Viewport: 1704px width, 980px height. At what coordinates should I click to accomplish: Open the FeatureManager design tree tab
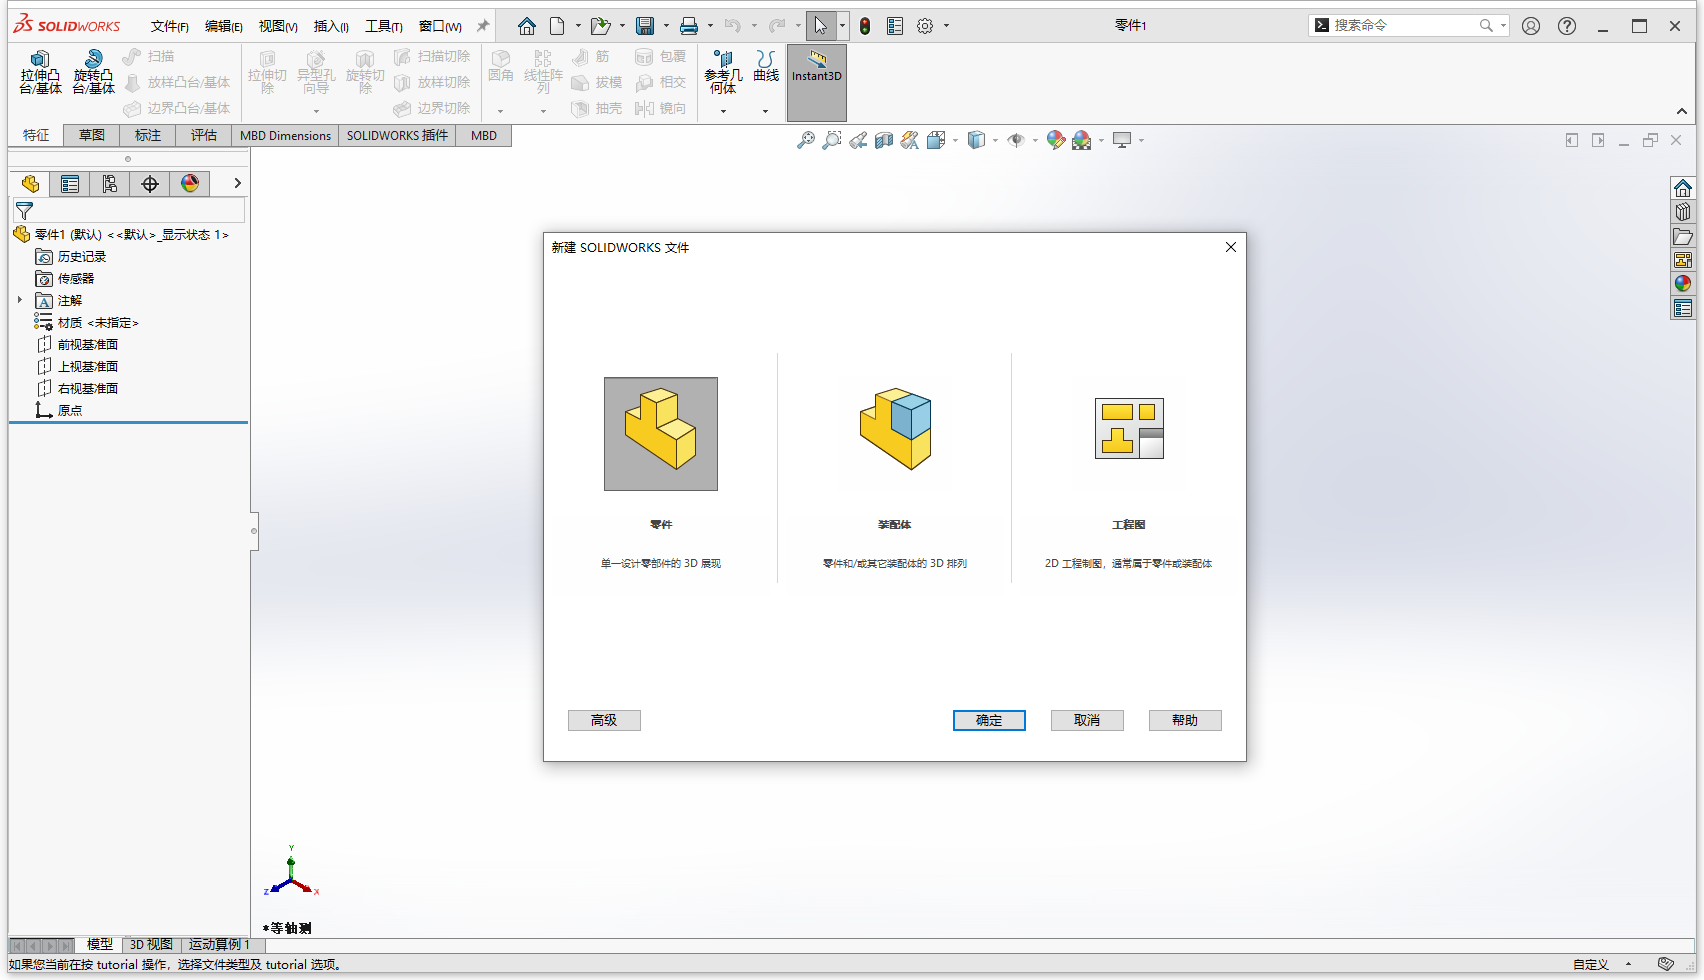[30, 184]
